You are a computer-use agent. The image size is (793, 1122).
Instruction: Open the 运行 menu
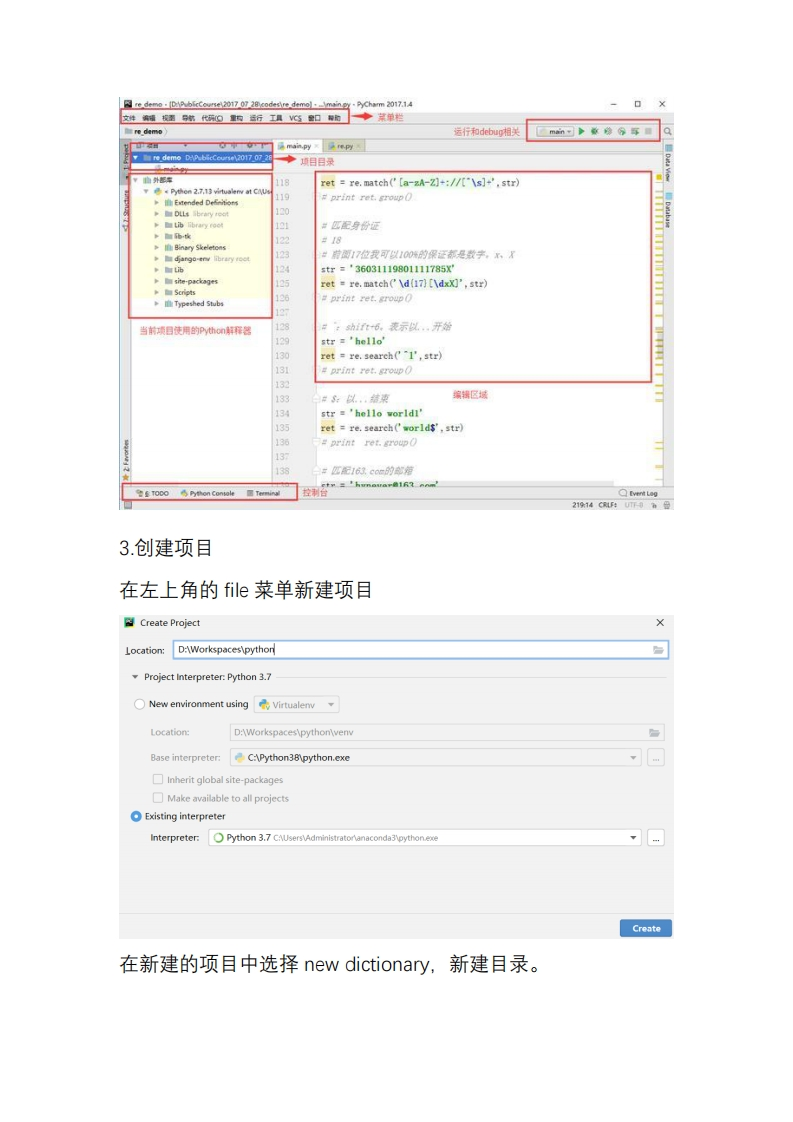256,118
